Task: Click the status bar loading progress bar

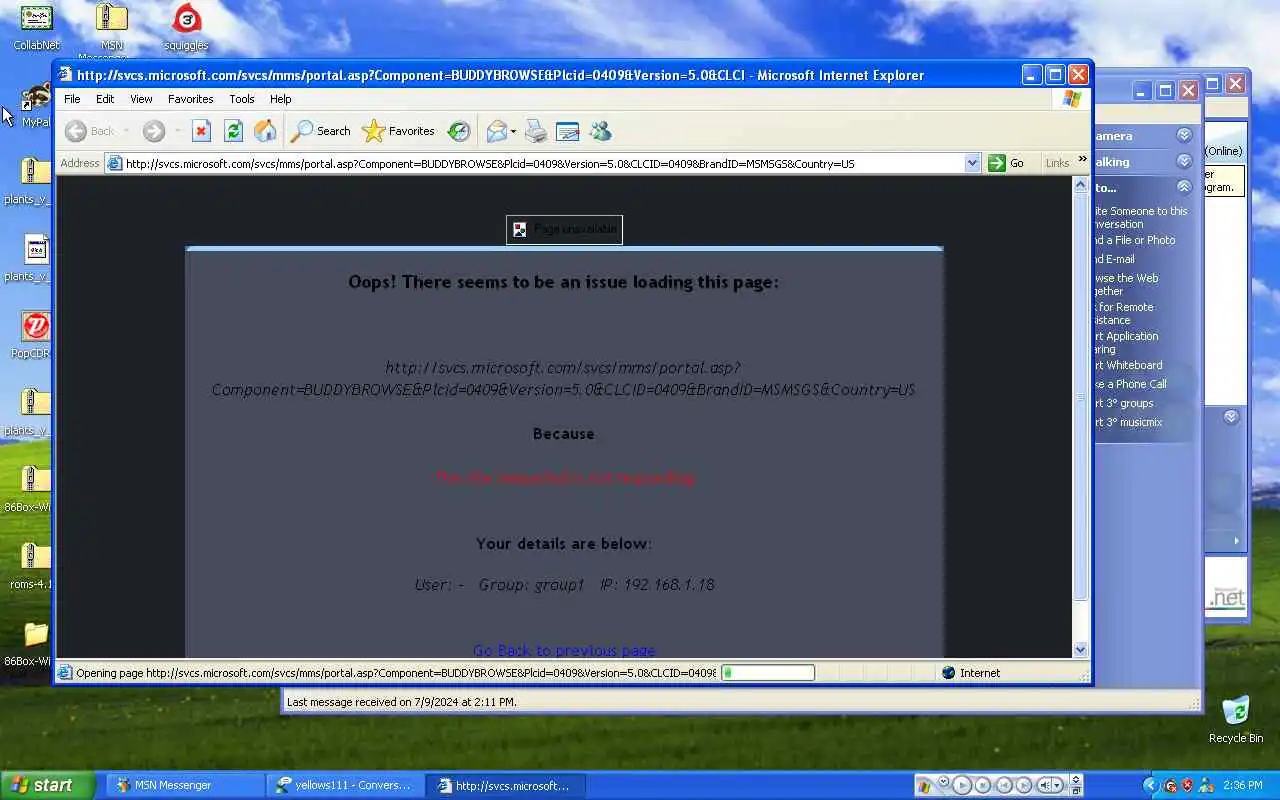Action: tap(767, 673)
